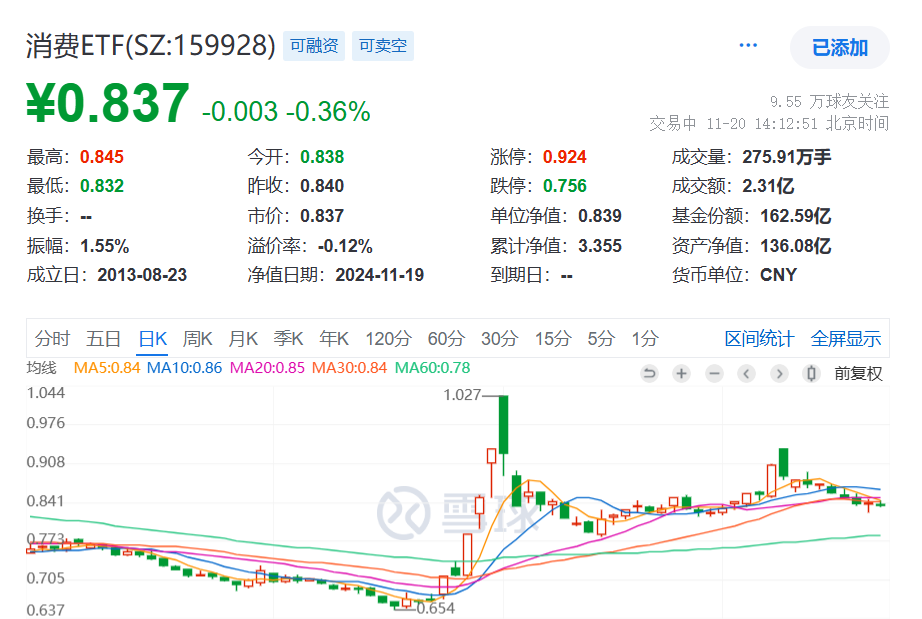Click the 资产净值 value 136.08亿

point(796,246)
